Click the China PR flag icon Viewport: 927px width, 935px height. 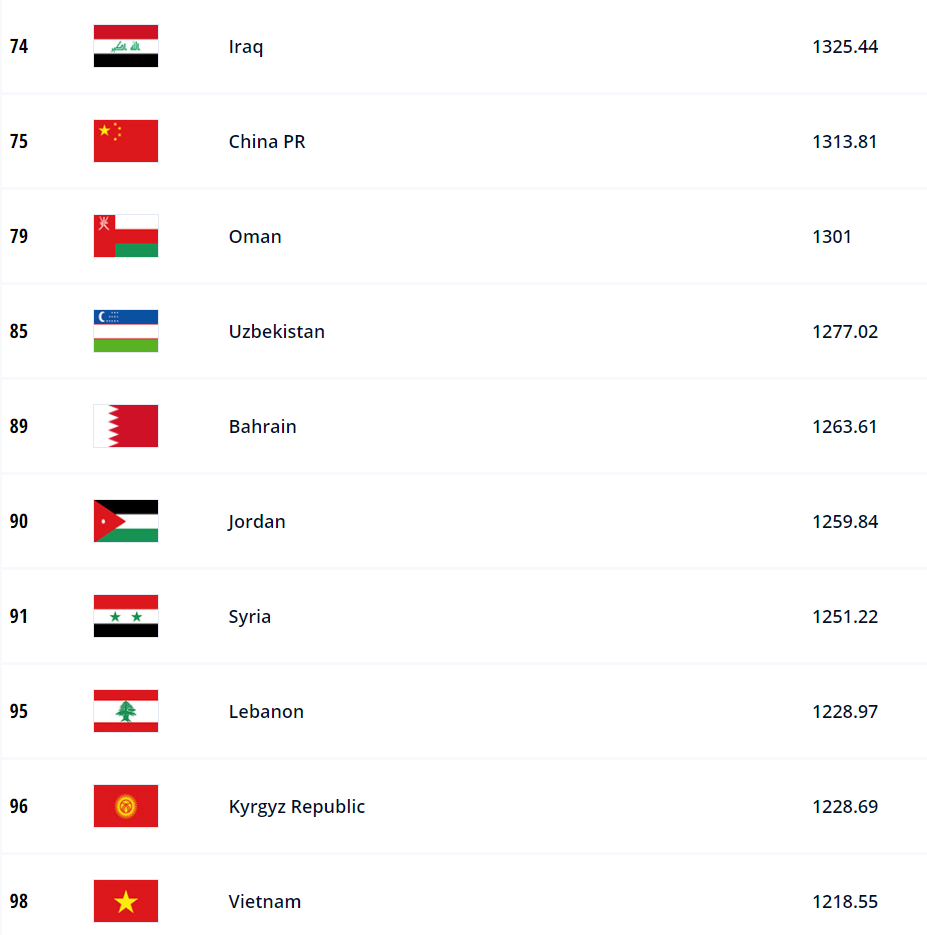point(126,141)
